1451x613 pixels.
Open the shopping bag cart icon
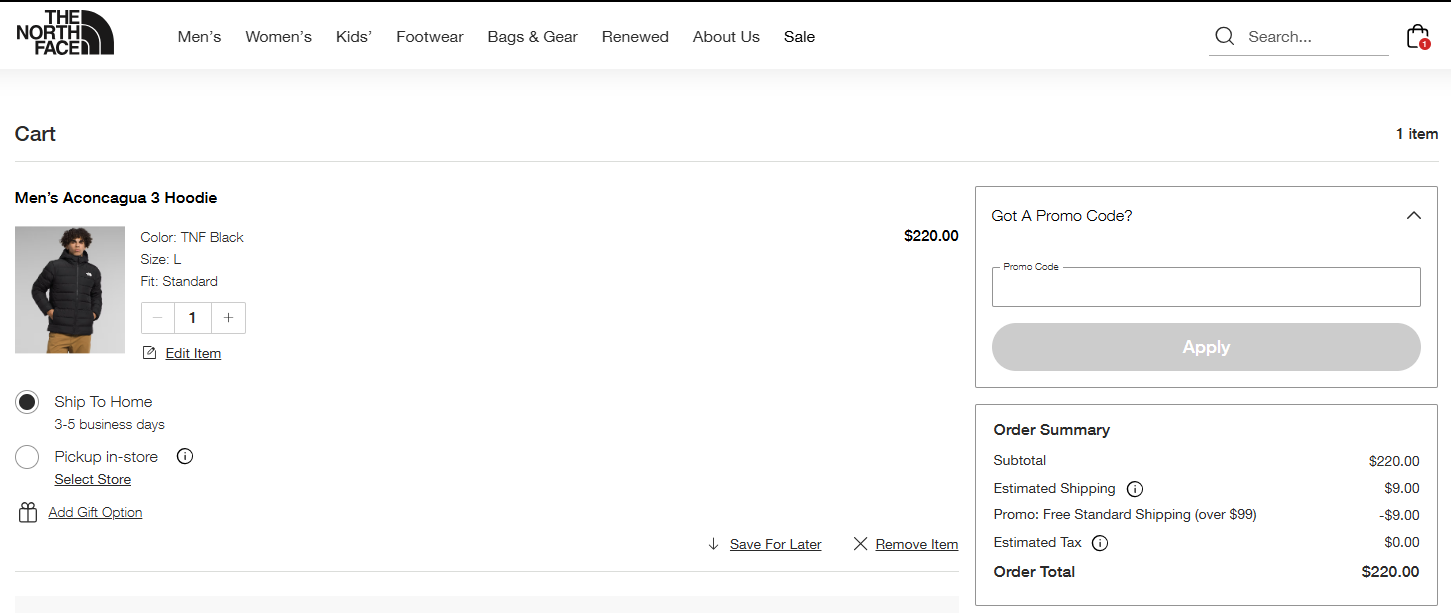click(1418, 32)
